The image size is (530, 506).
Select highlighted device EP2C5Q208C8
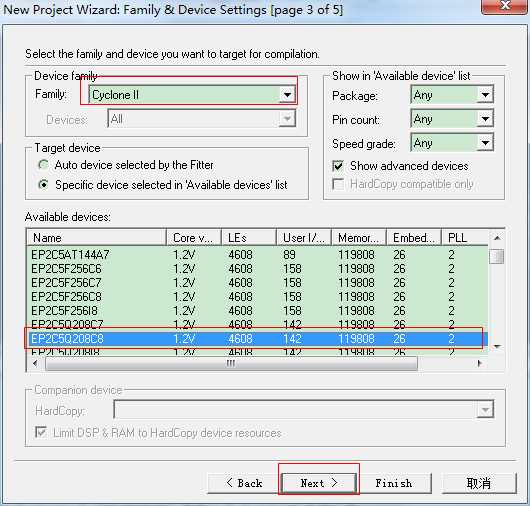click(x=257, y=339)
